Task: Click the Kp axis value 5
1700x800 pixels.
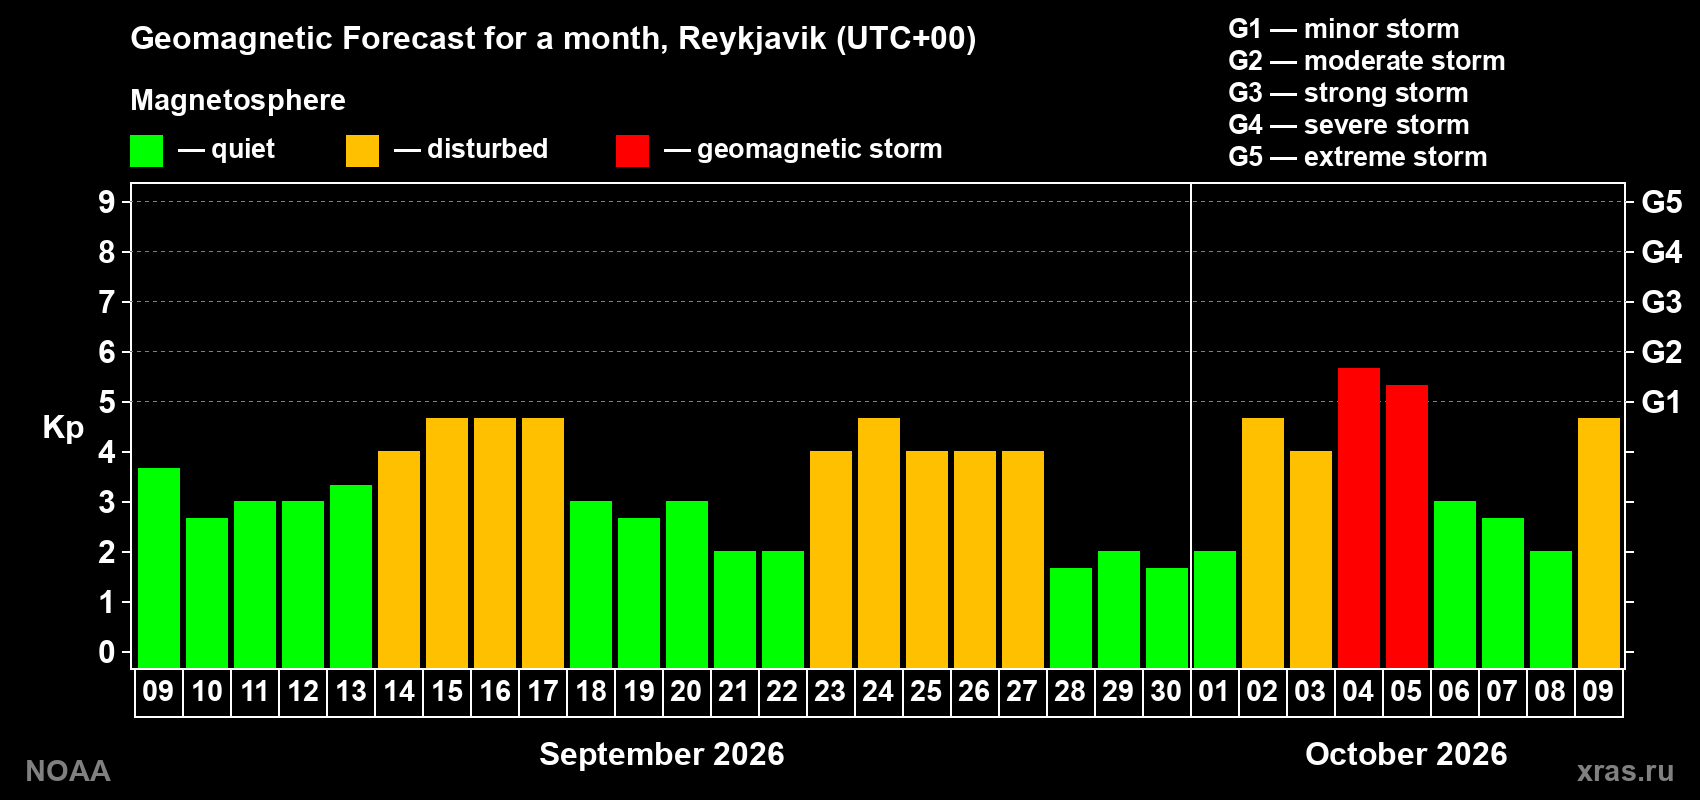Action: click(107, 402)
